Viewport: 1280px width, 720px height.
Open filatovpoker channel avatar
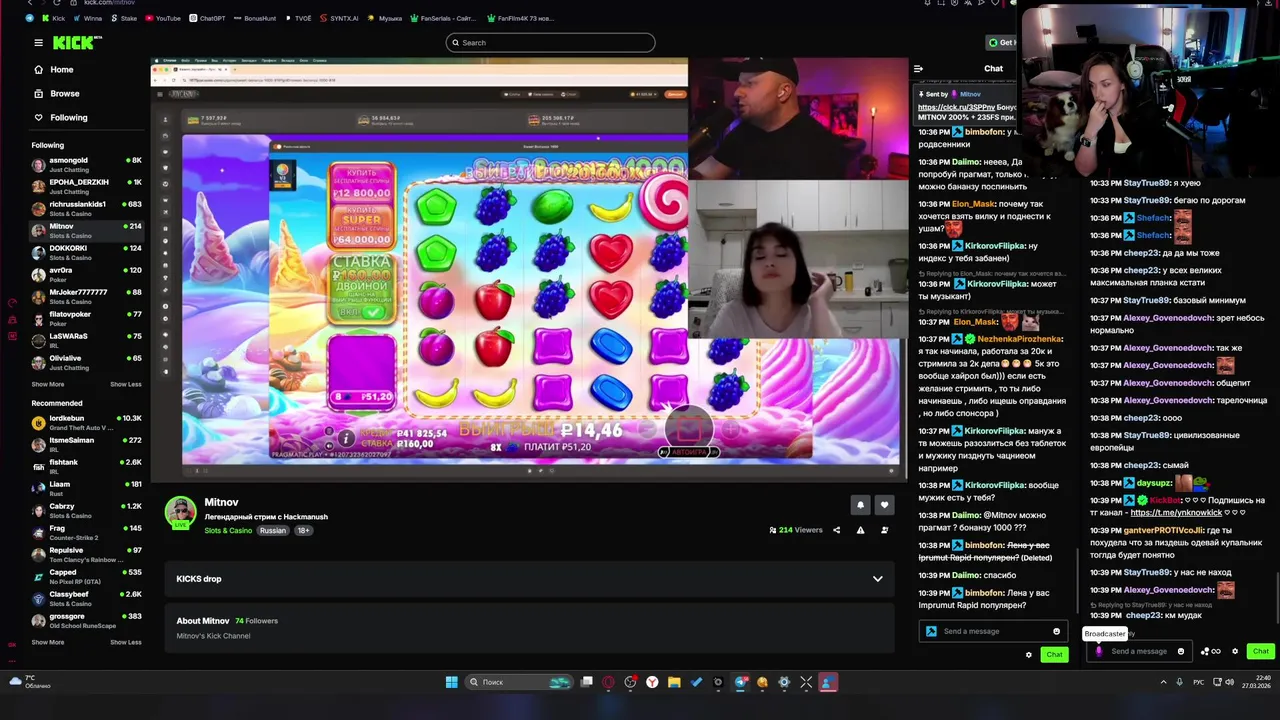(38, 318)
